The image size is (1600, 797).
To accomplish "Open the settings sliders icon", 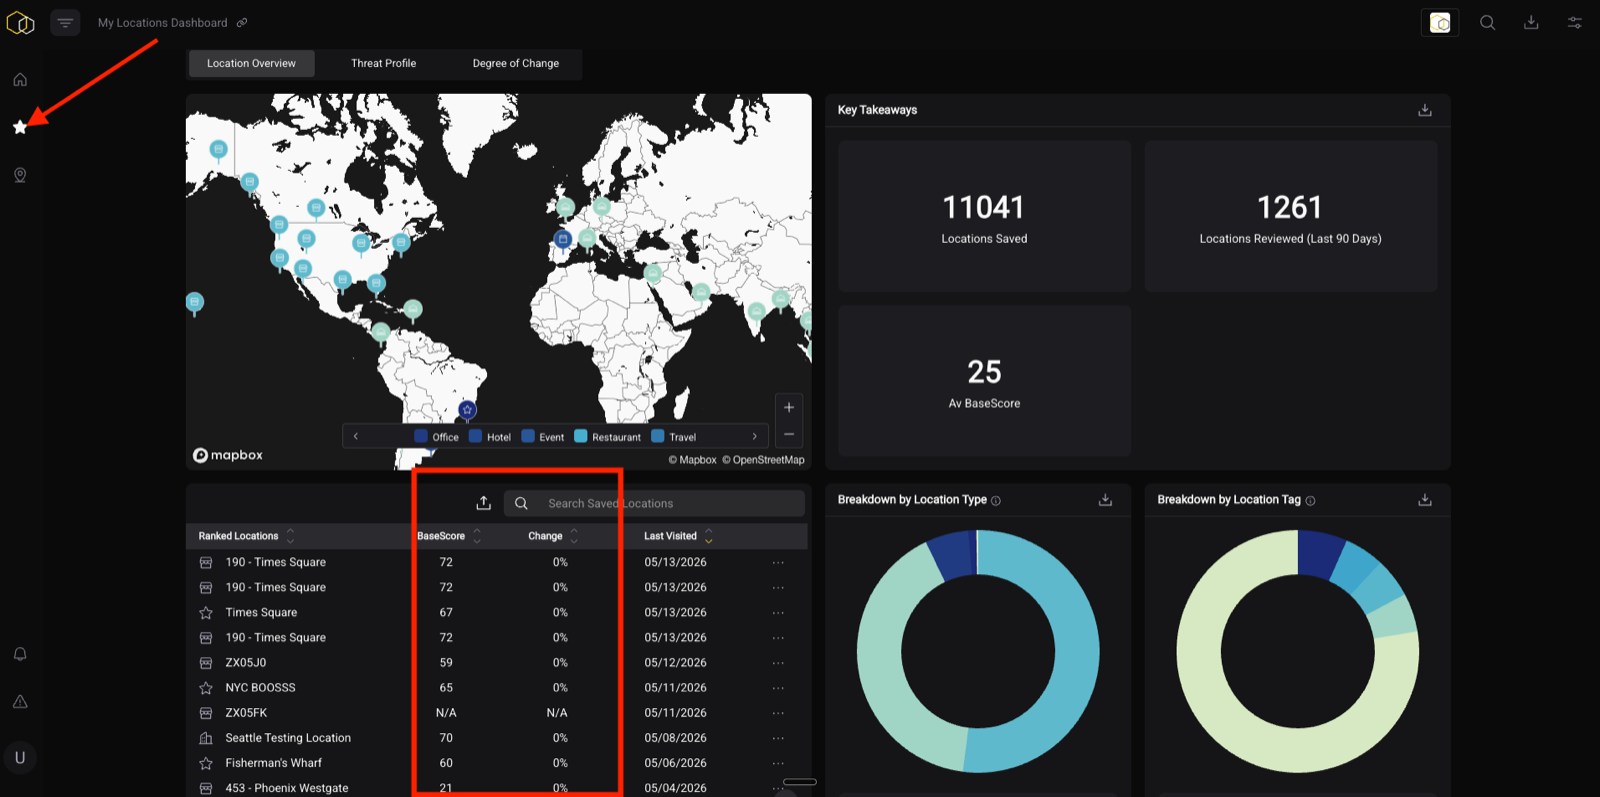I will point(1574,22).
